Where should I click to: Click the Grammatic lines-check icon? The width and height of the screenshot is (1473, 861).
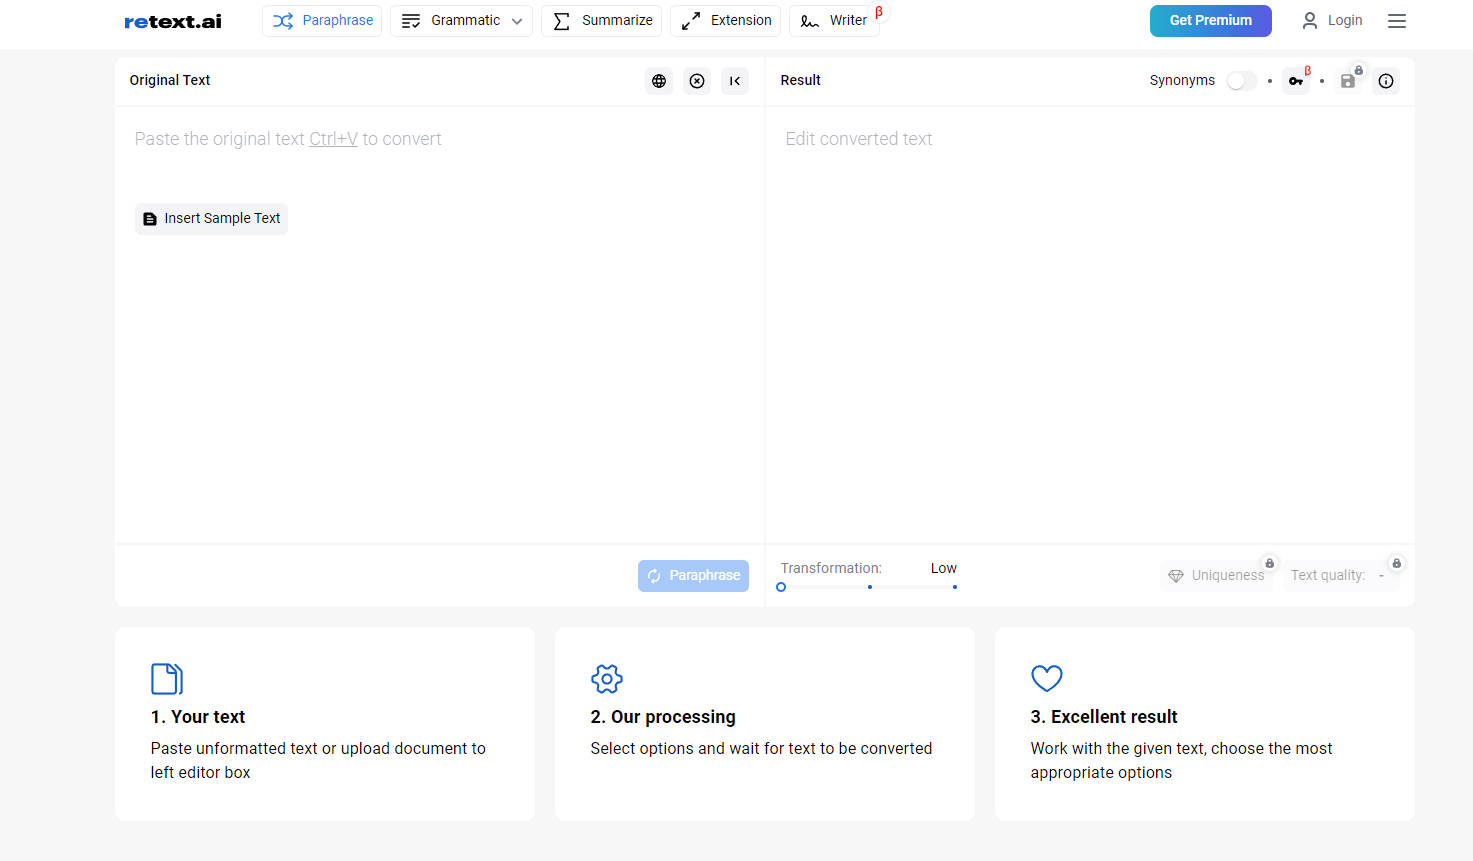(x=411, y=21)
